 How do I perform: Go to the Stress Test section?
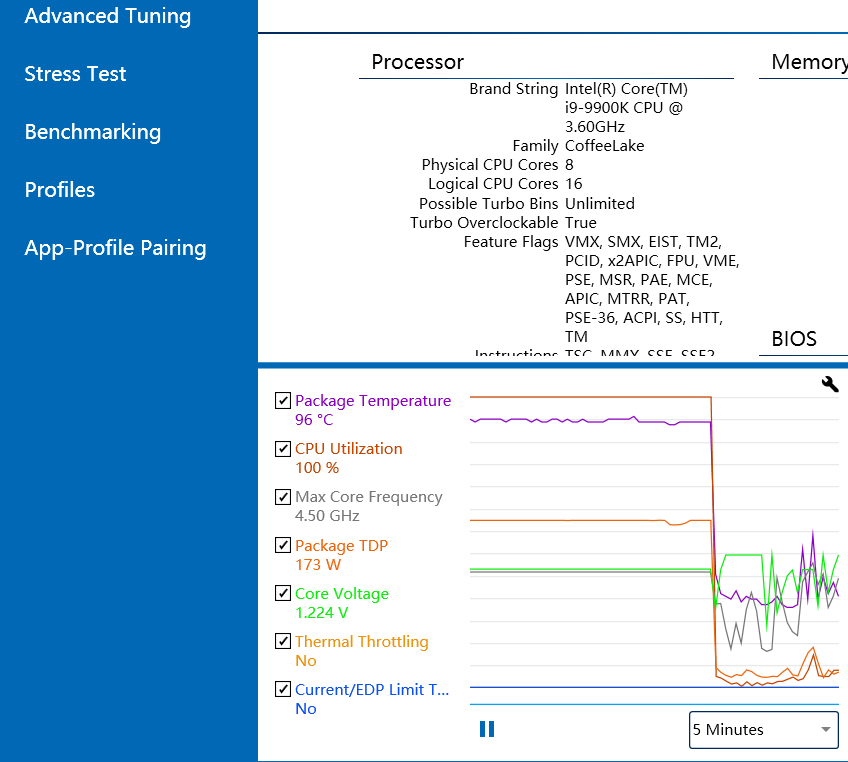(x=75, y=74)
